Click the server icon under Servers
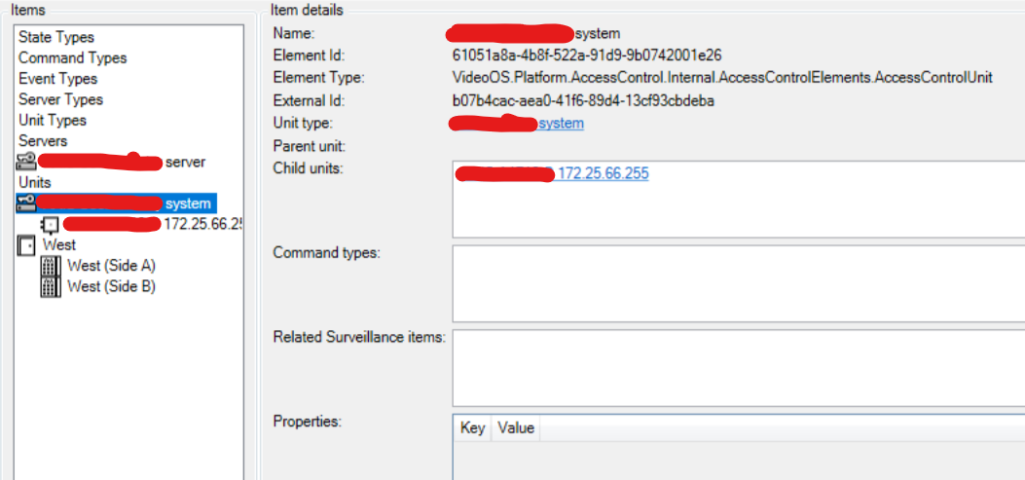The image size is (1025, 480). [28, 162]
